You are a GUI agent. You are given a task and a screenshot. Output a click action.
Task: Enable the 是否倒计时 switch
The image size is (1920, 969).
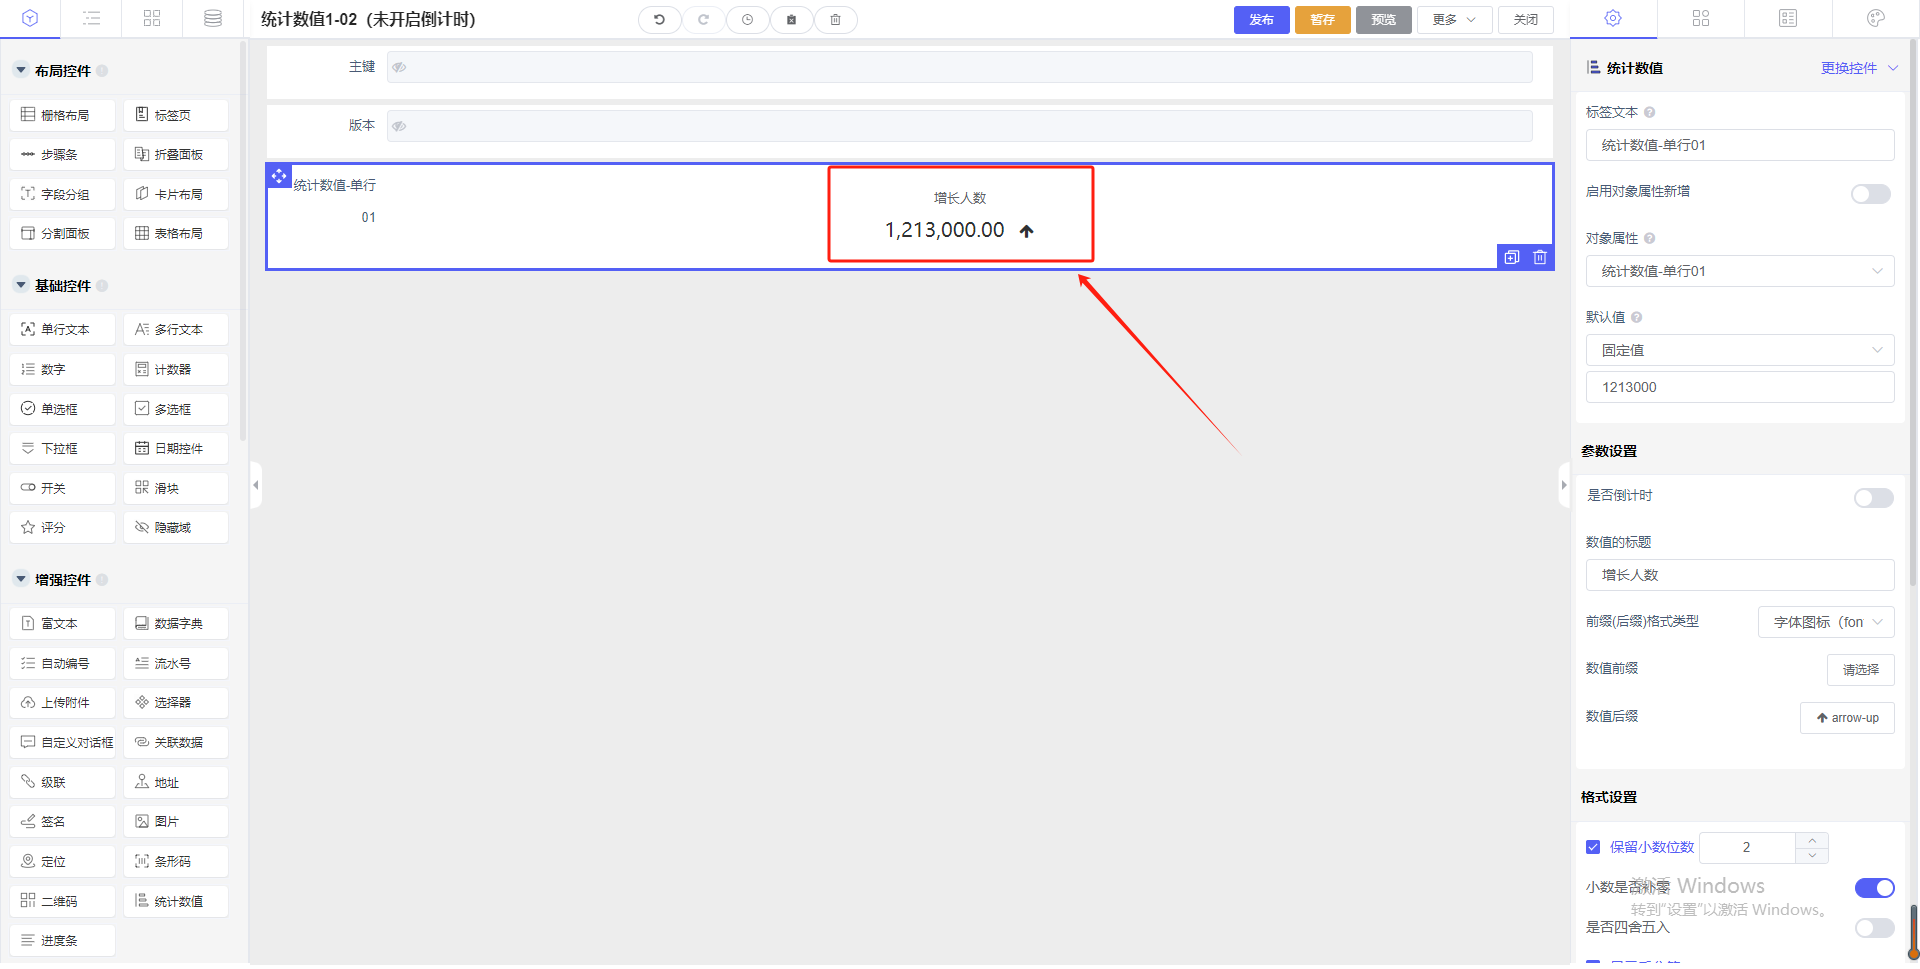point(1872,498)
